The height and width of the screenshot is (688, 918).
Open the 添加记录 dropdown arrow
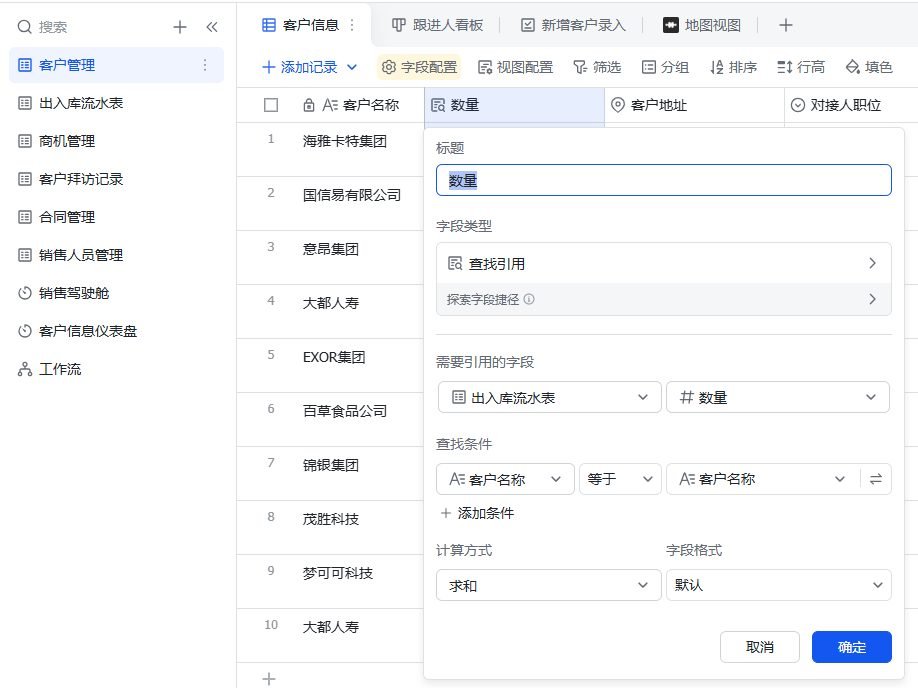352,67
